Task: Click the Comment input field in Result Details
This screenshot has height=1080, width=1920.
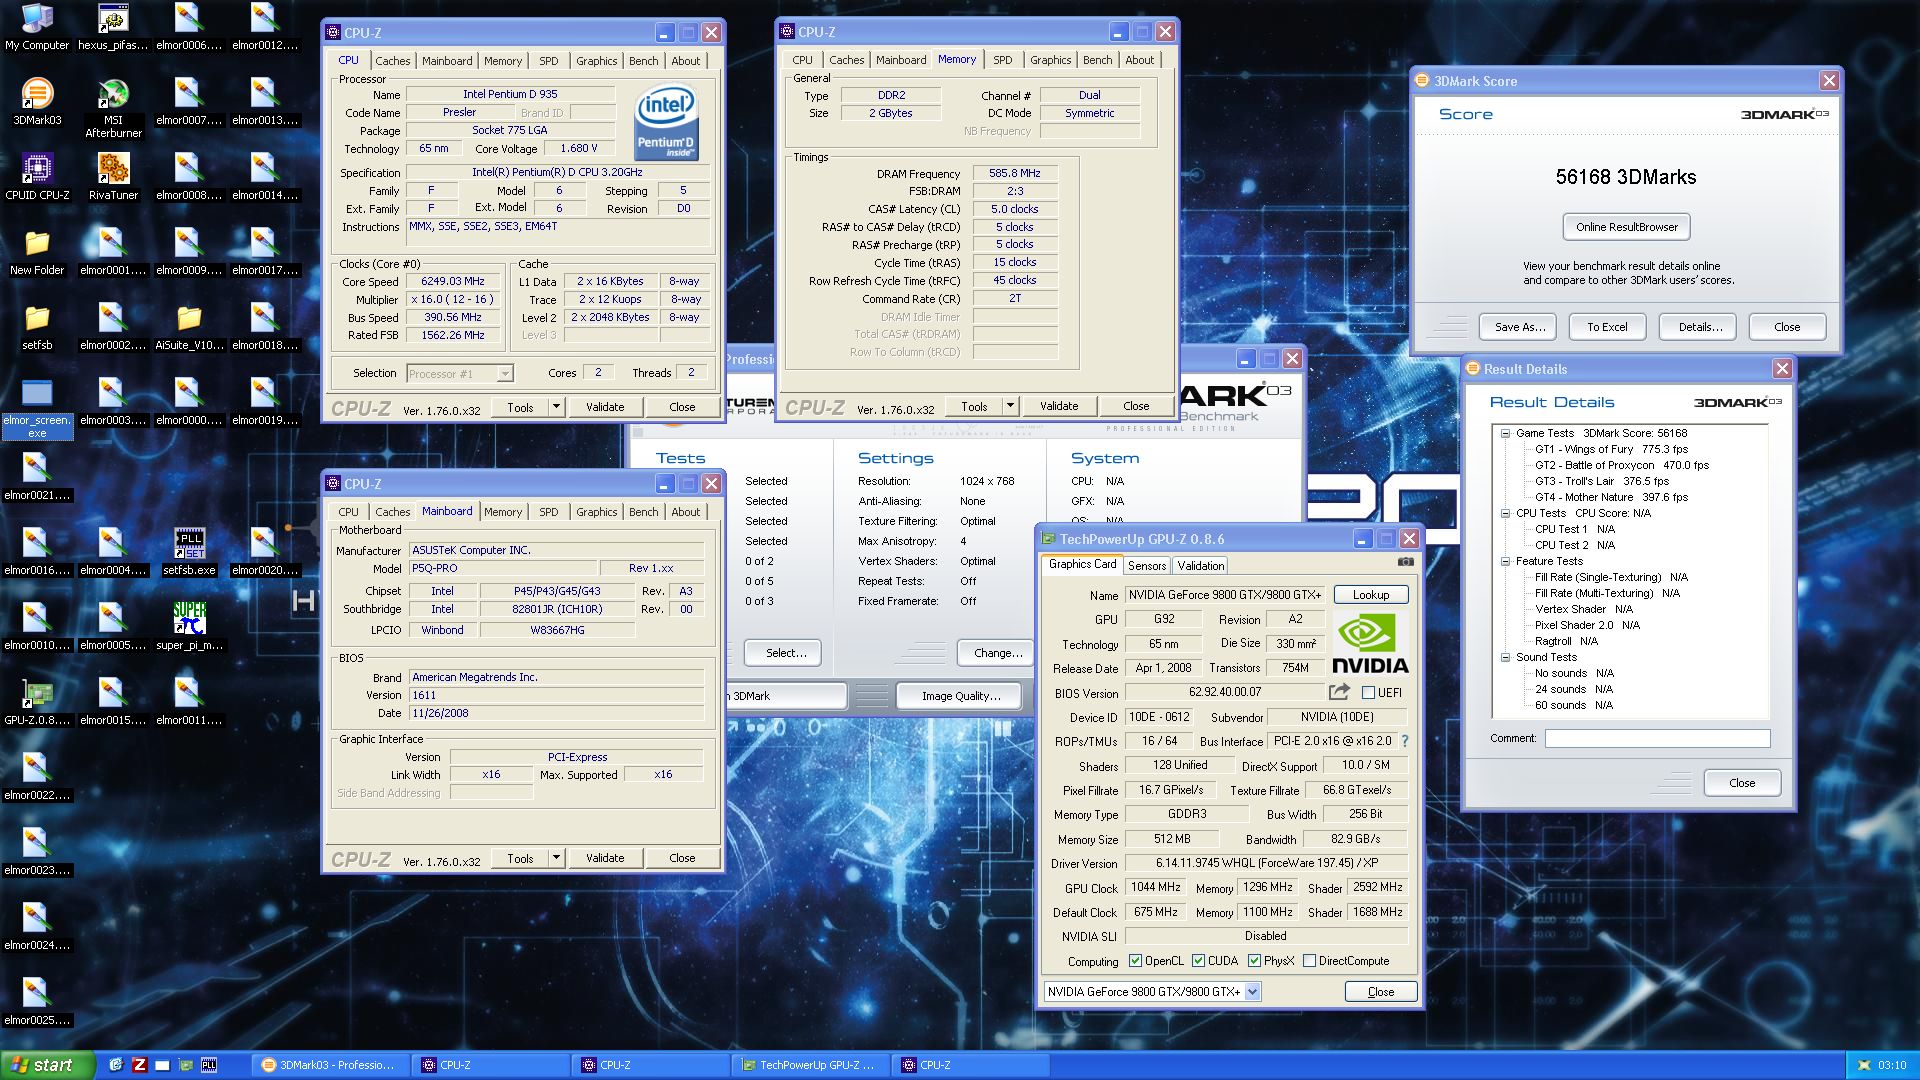Action: (1657, 738)
